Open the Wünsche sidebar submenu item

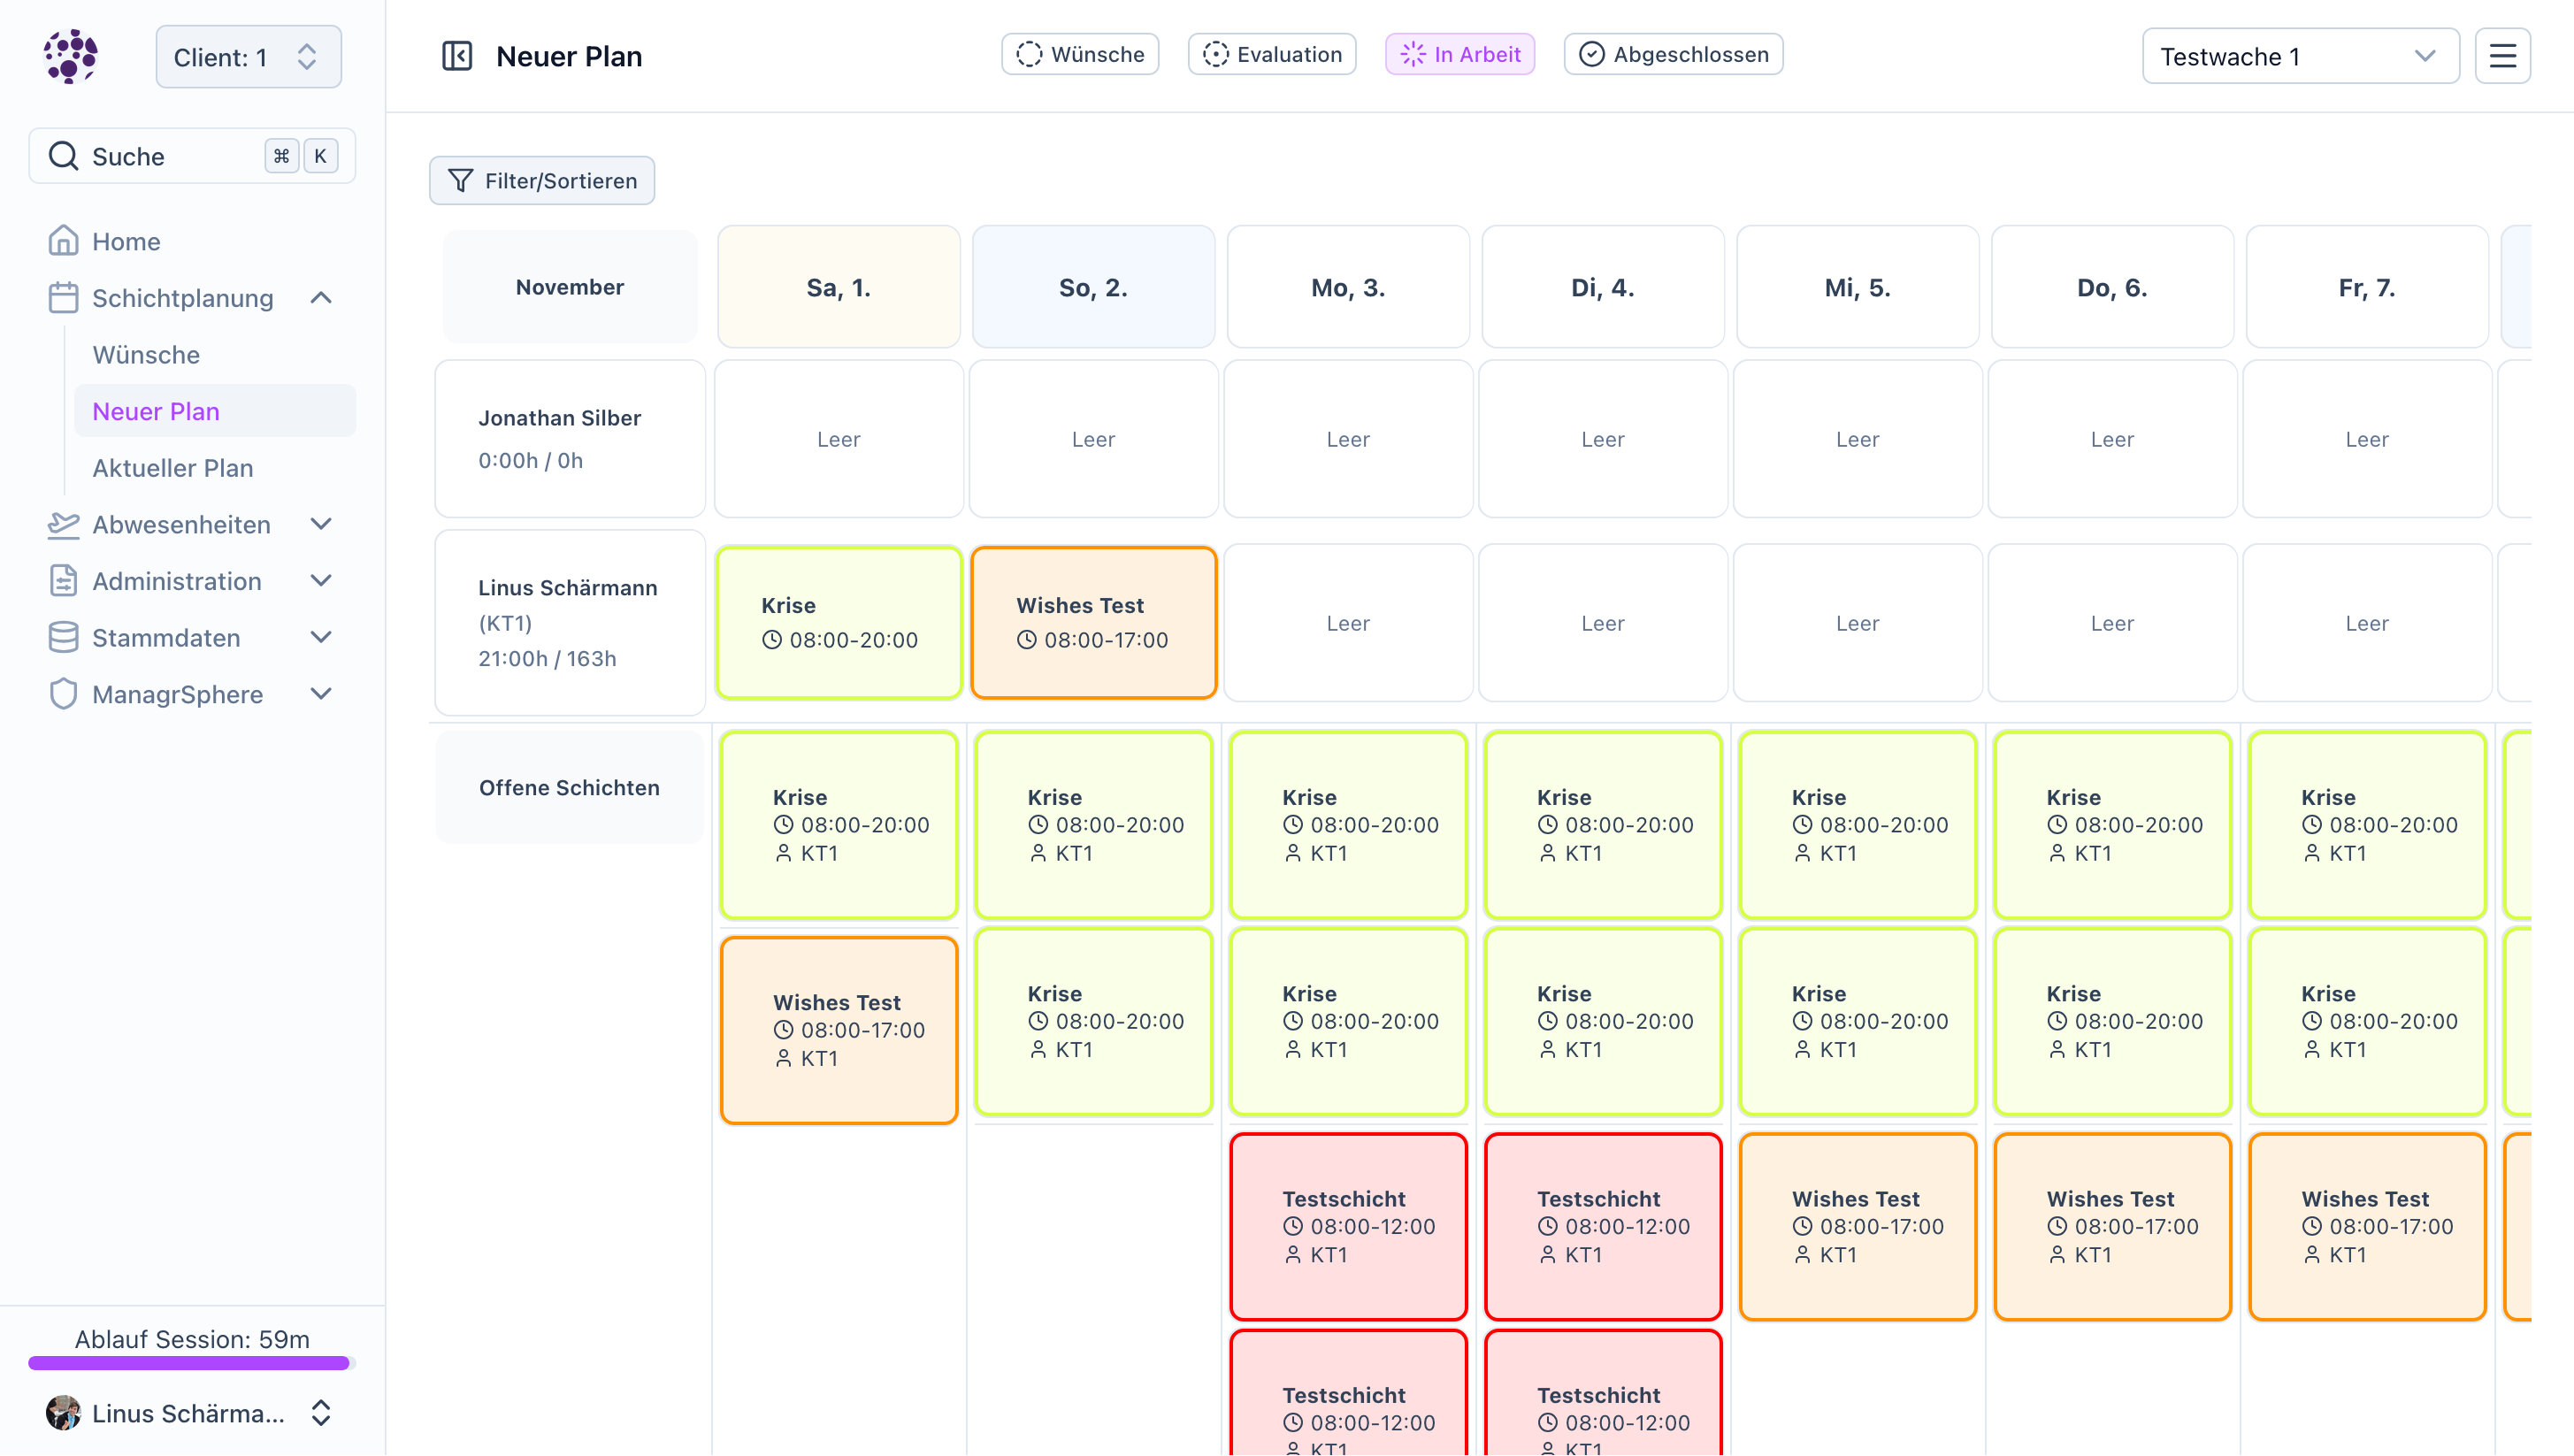coord(146,355)
